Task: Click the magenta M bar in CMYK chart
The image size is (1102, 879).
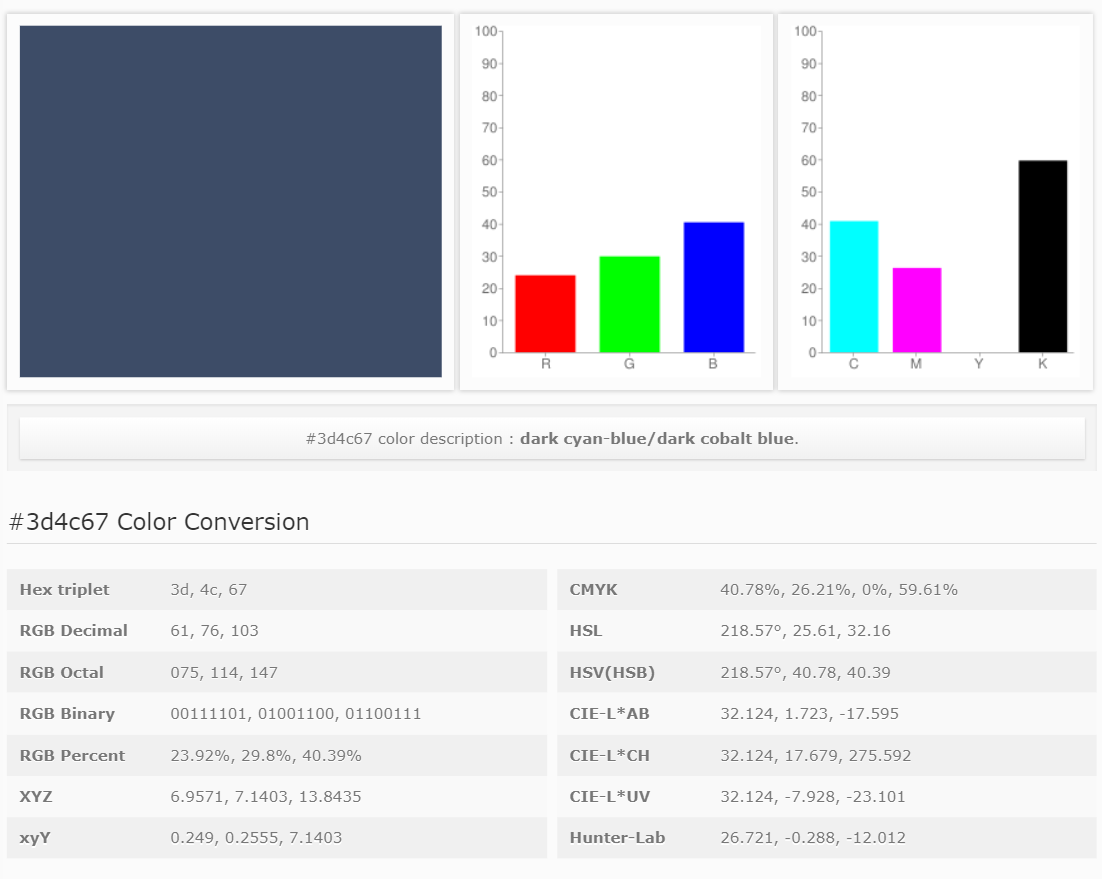Action: pyautogui.click(x=916, y=310)
